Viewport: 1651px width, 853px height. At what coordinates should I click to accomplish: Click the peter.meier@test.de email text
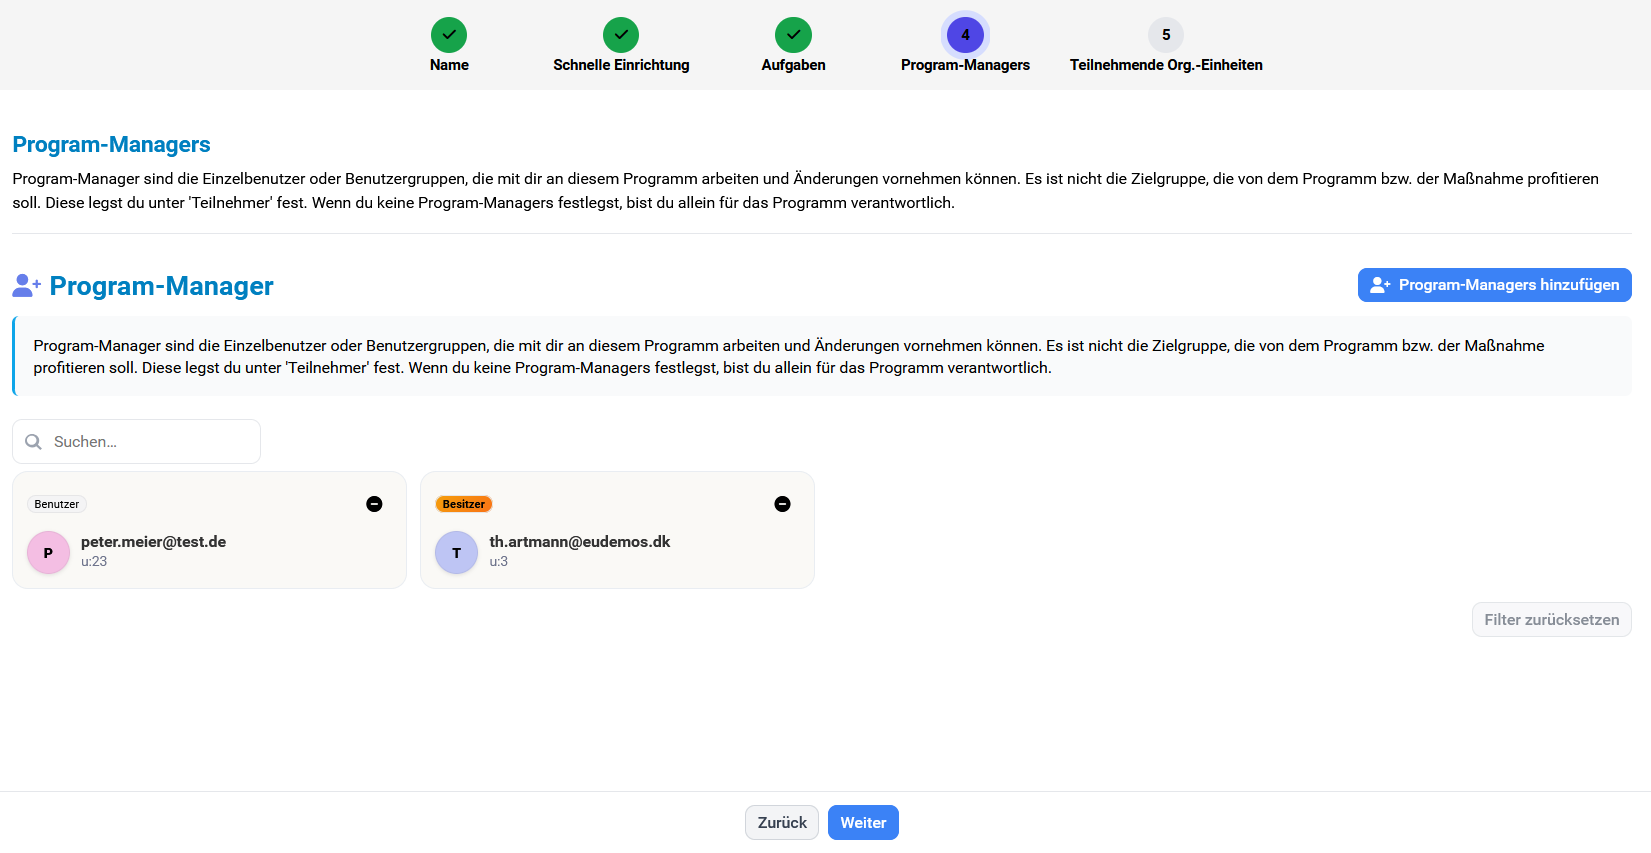pos(153,542)
